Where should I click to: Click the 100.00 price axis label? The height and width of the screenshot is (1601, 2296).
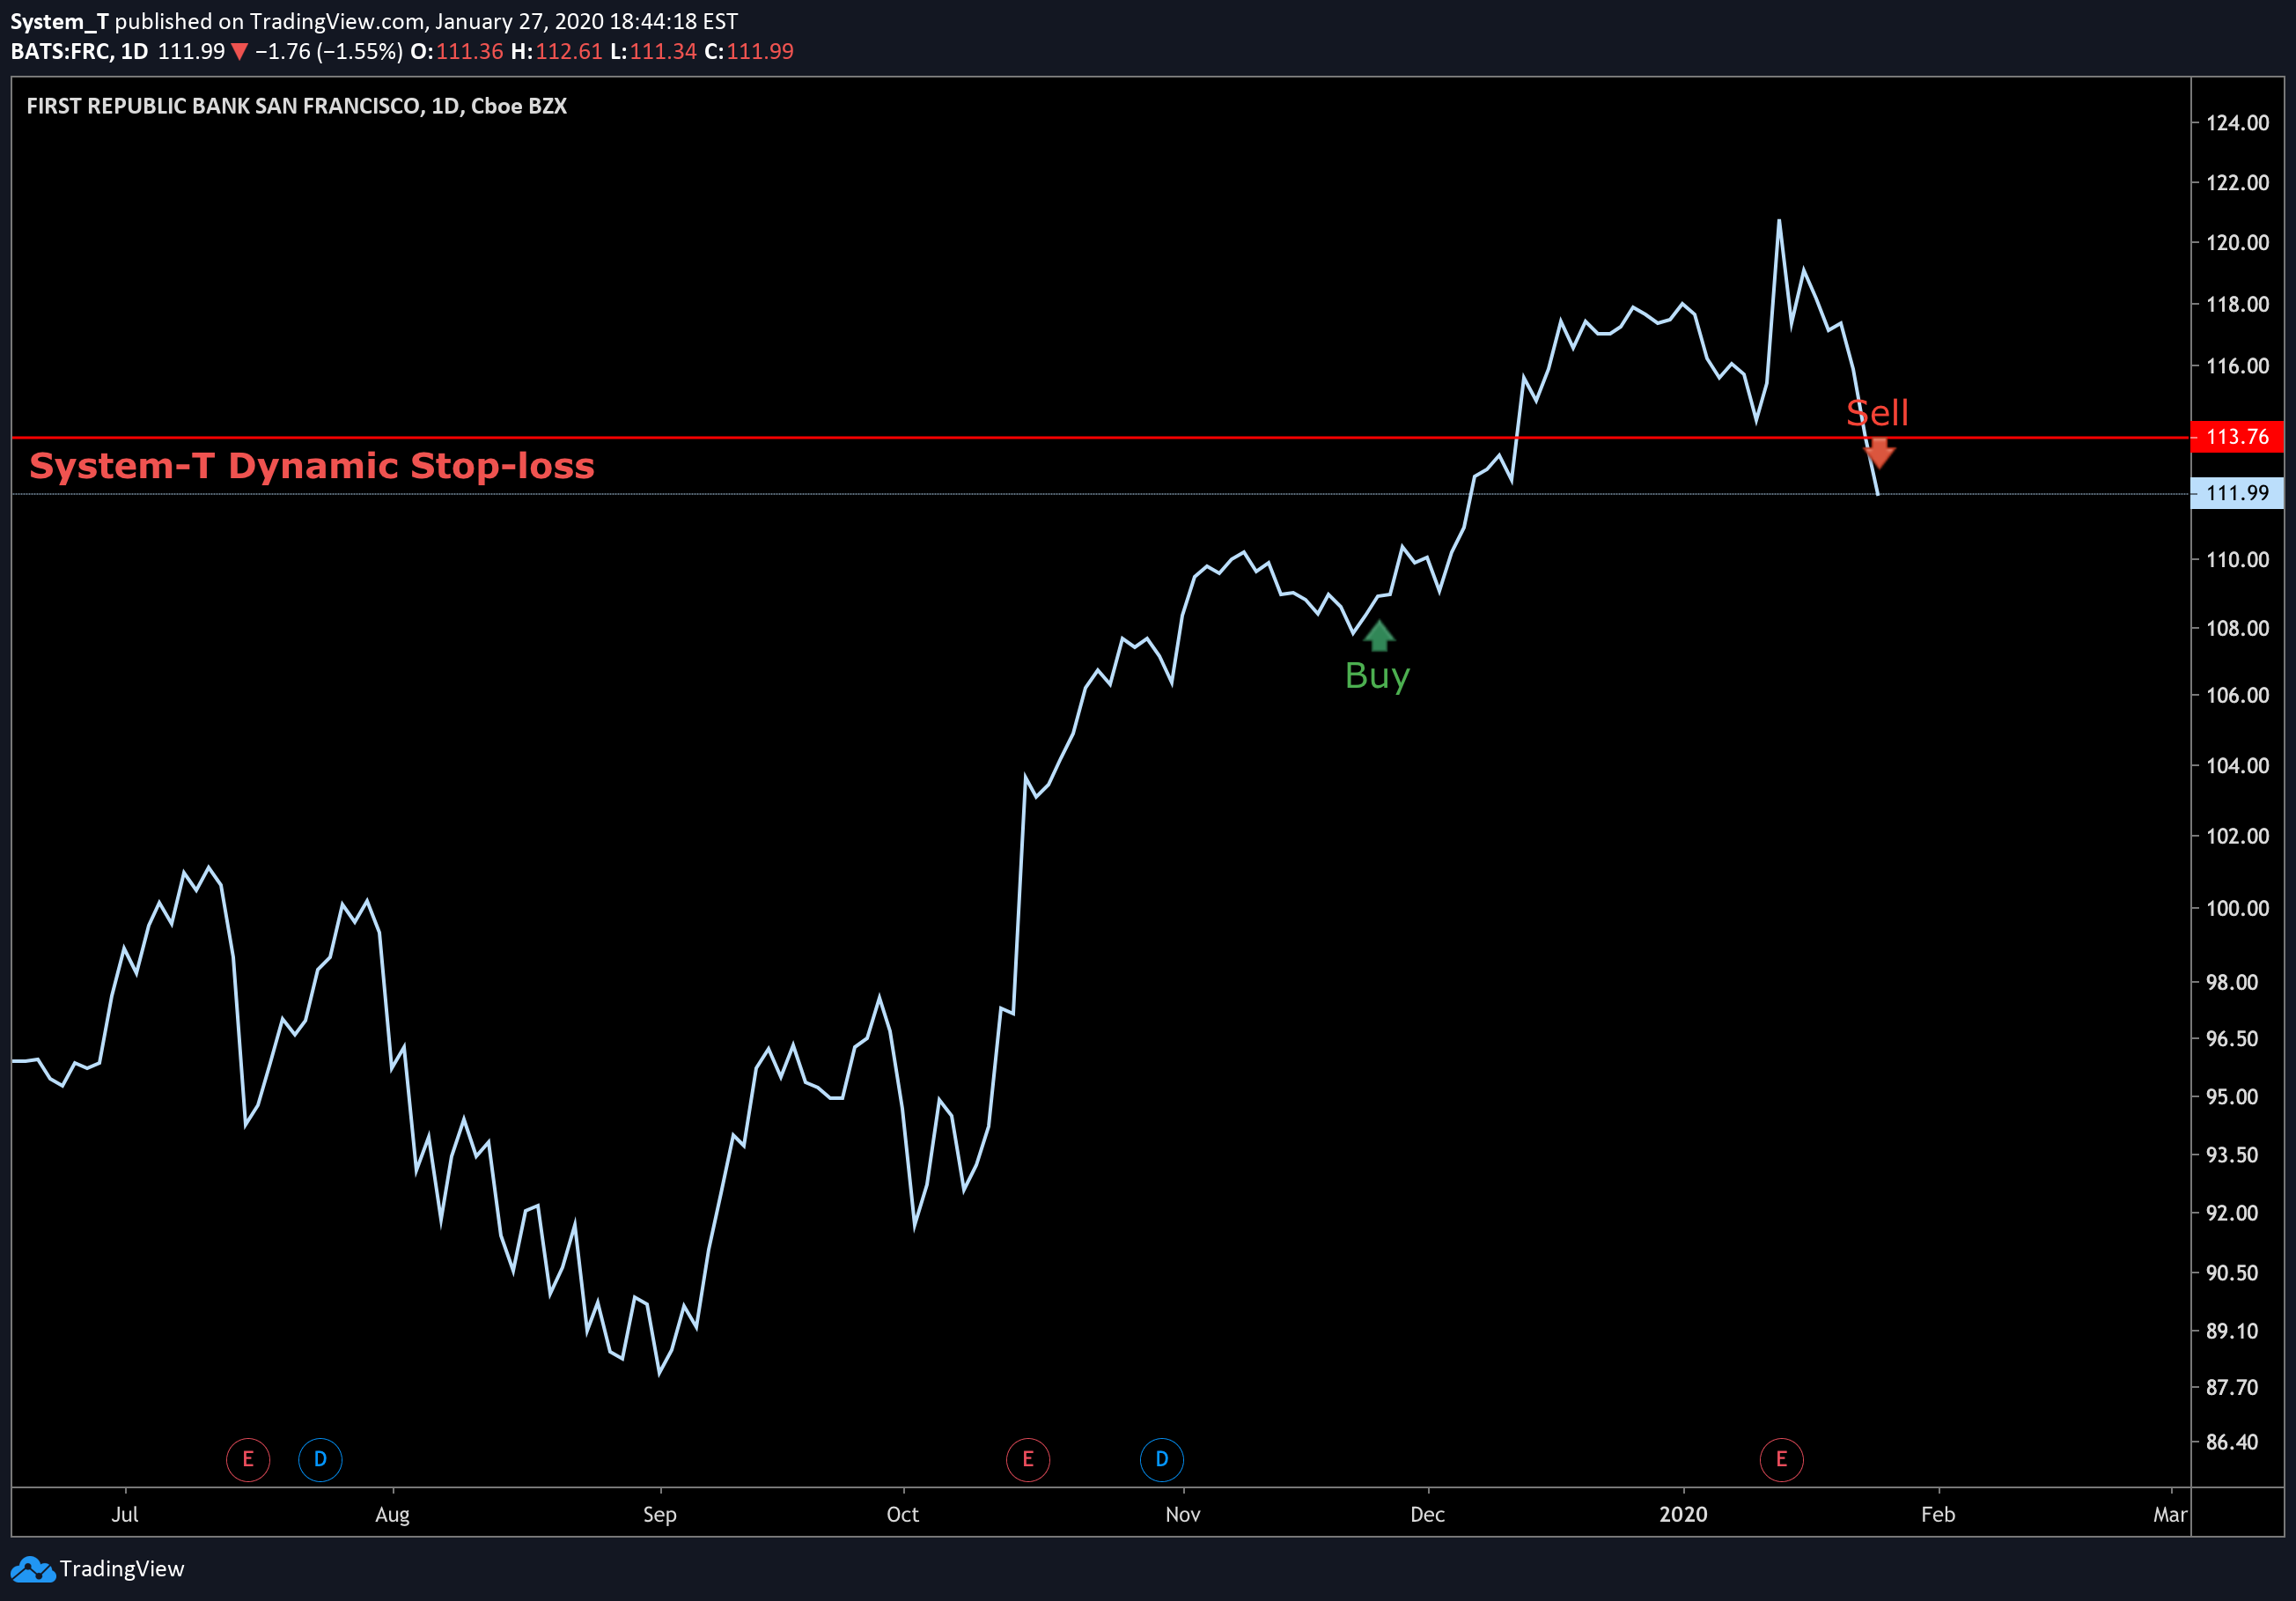click(x=2237, y=909)
